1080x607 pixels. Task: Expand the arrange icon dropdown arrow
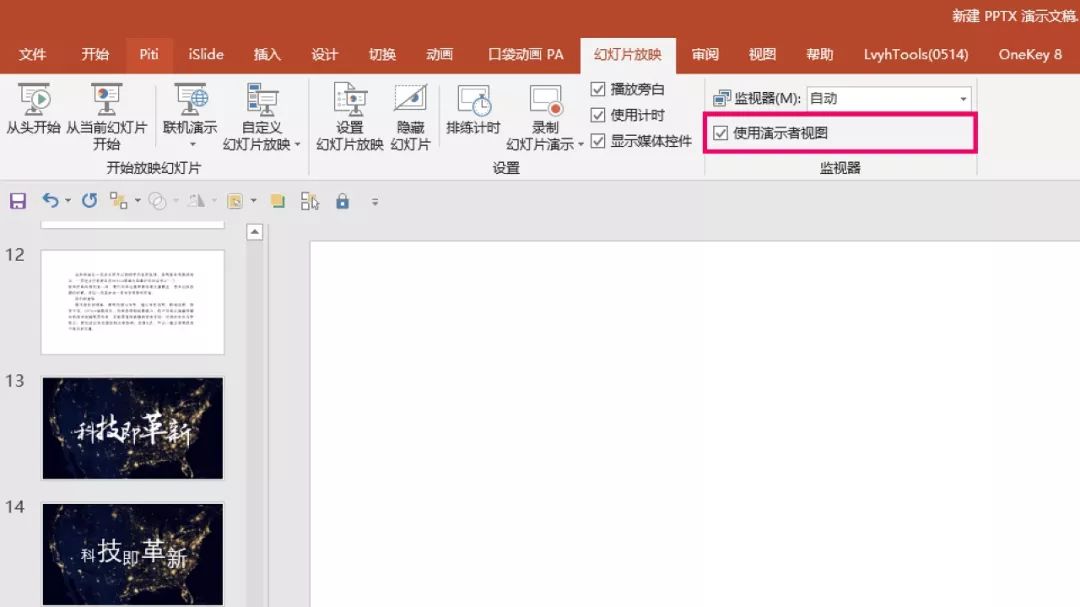pyautogui.click(x=137, y=201)
